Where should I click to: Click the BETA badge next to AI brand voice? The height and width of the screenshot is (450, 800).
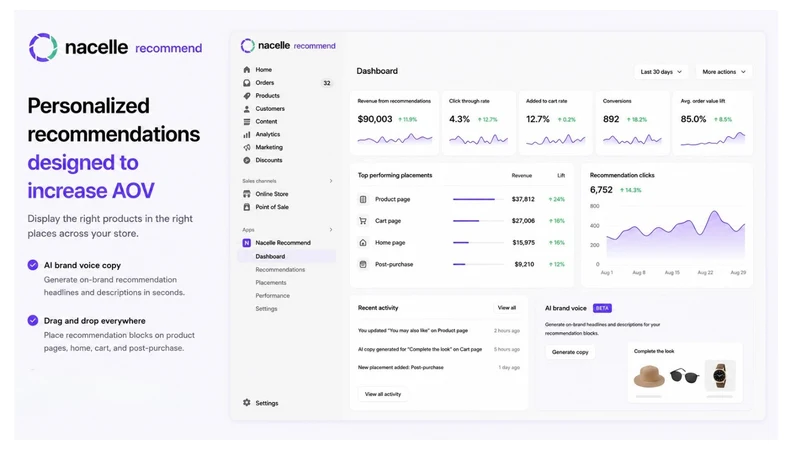tap(602, 308)
